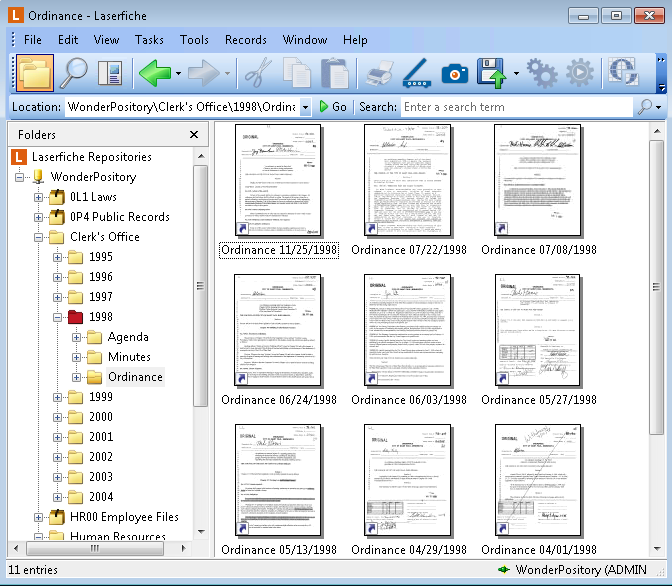The width and height of the screenshot is (672, 586).
Task: Select the Ordinance 05/13/1998 thumbnail
Action: click(x=279, y=480)
